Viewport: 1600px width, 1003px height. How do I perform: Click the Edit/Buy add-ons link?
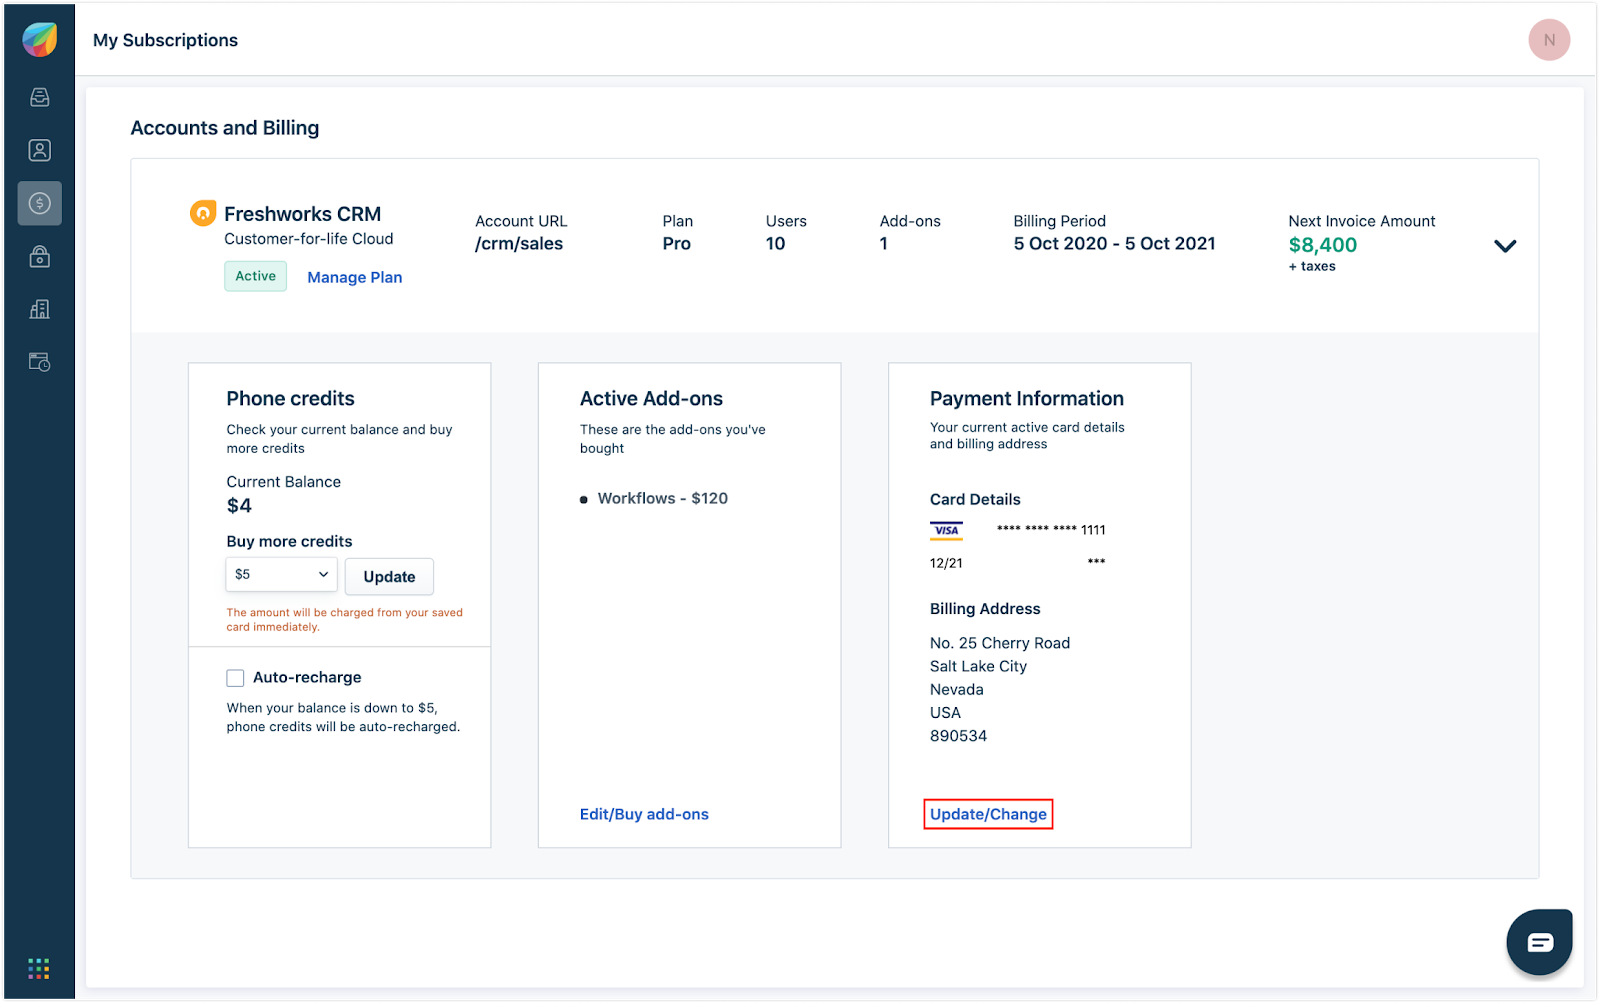pyautogui.click(x=644, y=814)
